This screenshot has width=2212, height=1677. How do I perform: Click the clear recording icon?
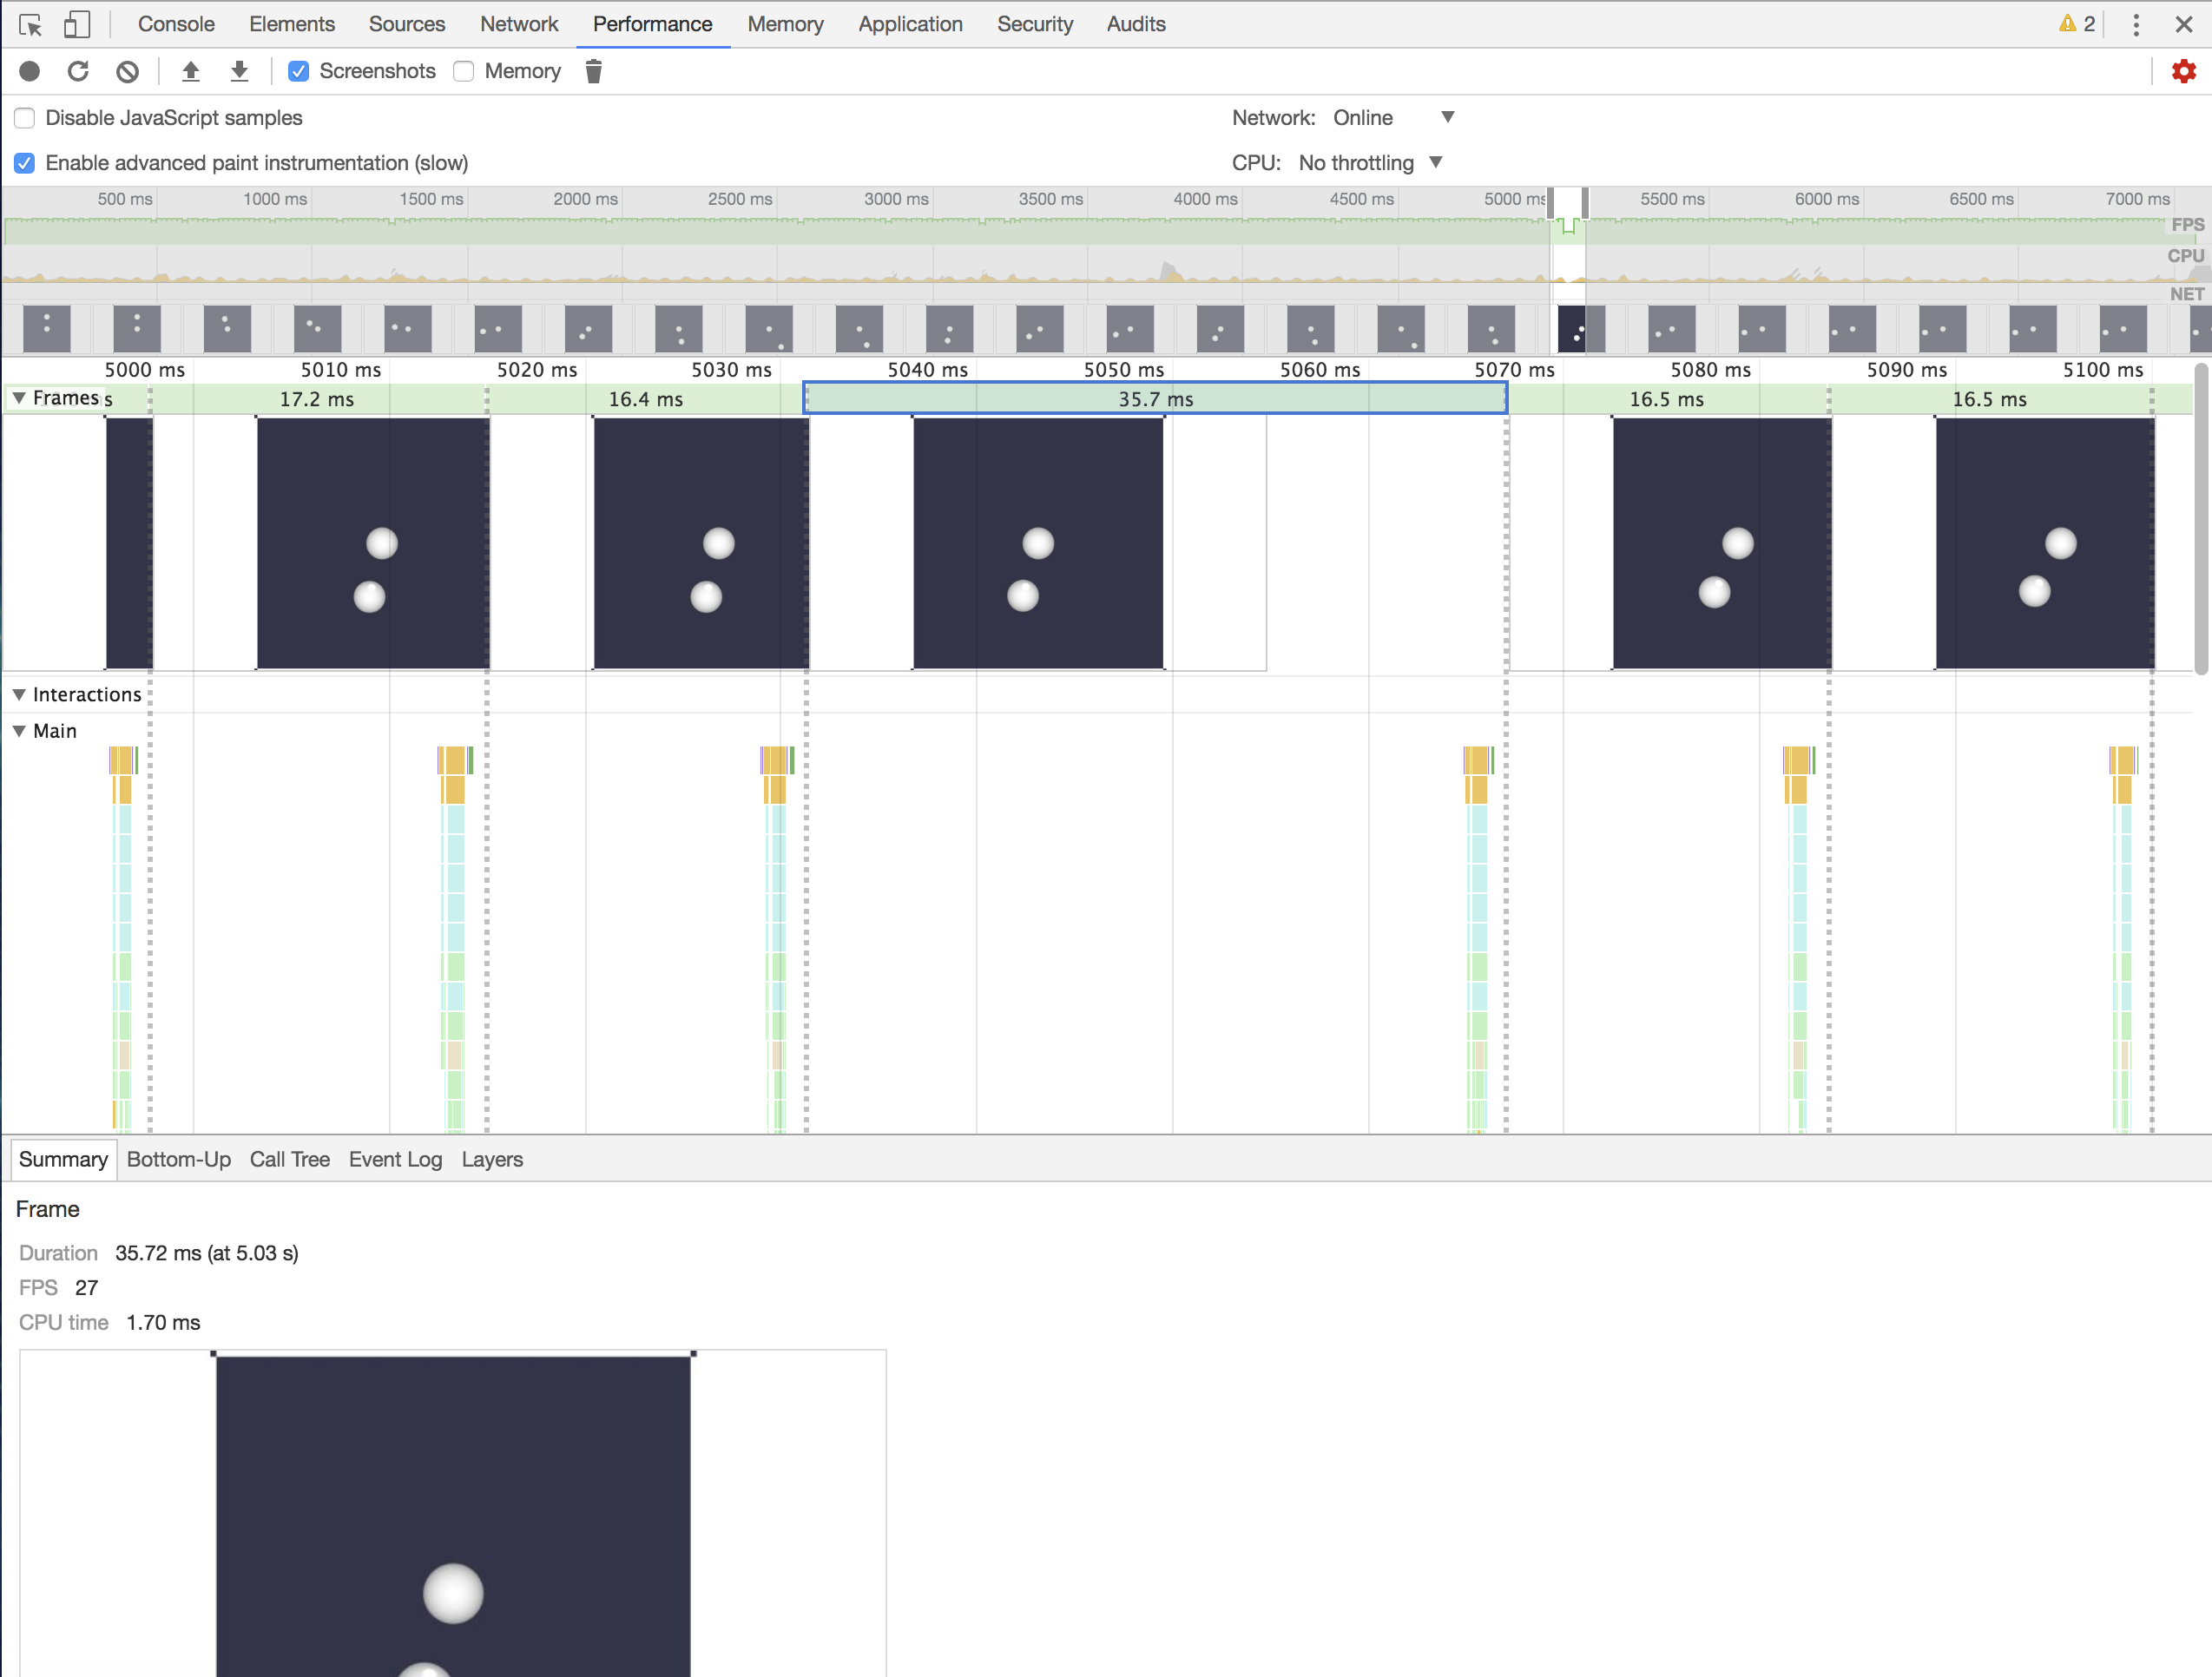coord(127,71)
